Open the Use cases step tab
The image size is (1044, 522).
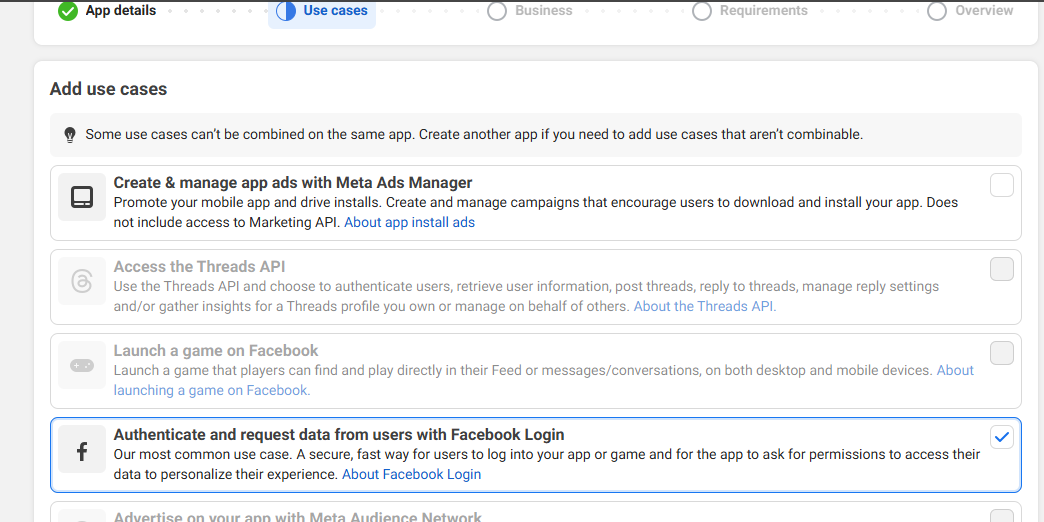(335, 11)
